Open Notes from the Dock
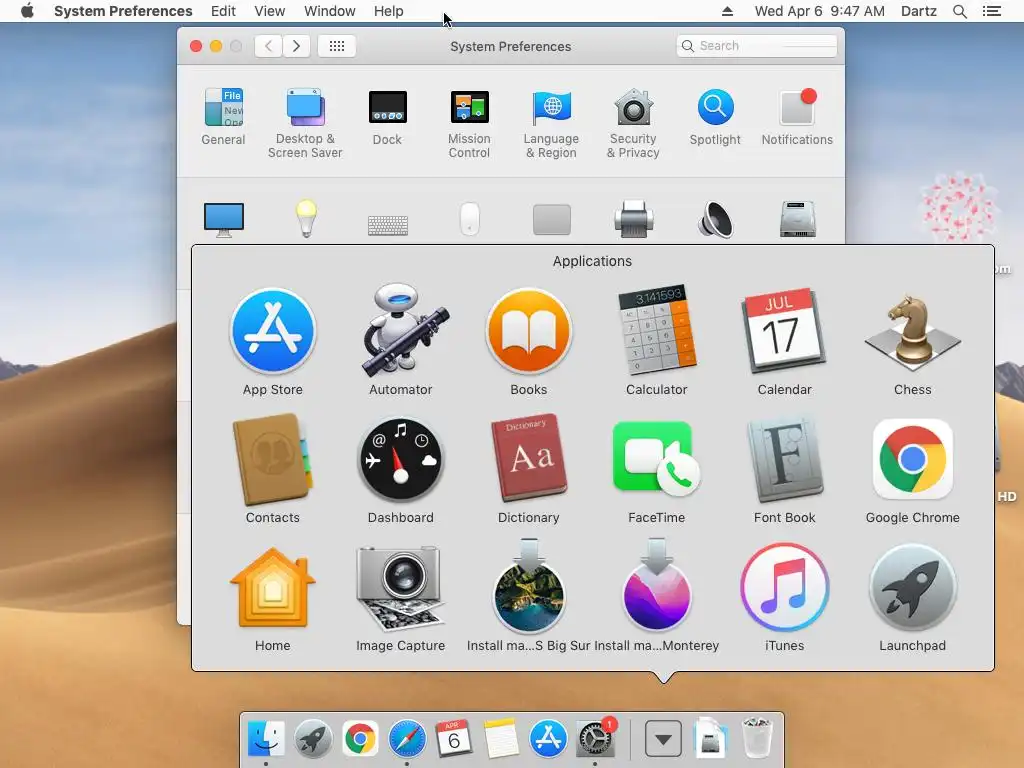Screen dimensions: 1024x768 click(501, 739)
